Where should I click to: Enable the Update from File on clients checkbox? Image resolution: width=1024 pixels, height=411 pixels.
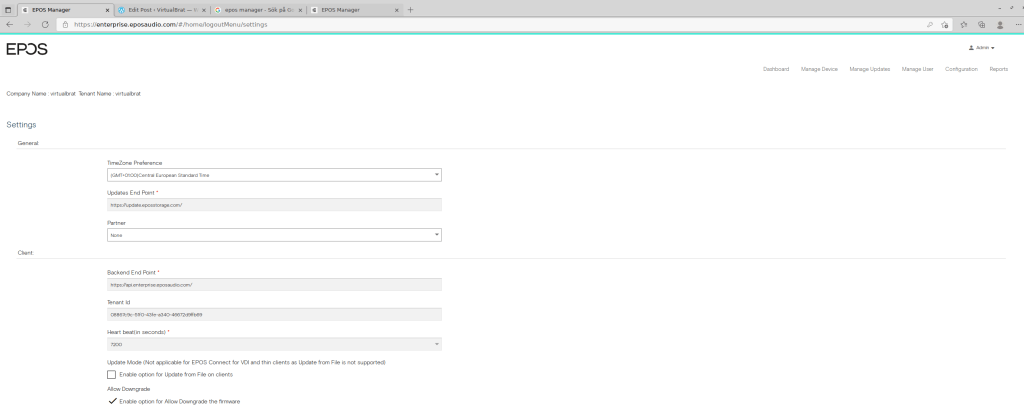coord(112,374)
